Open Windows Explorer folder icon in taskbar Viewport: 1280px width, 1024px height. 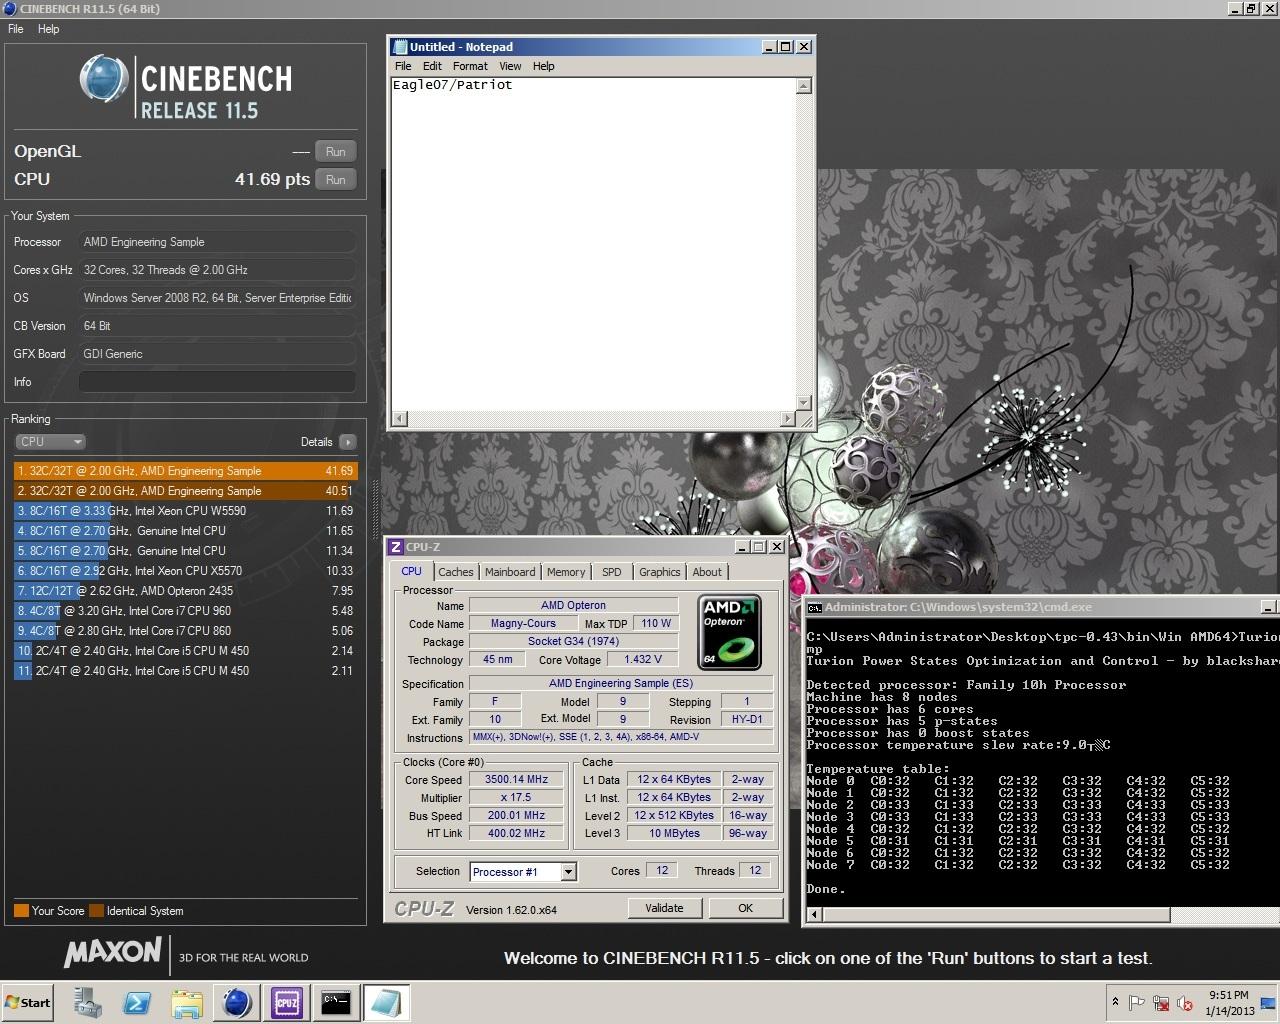click(x=187, y=1002)
